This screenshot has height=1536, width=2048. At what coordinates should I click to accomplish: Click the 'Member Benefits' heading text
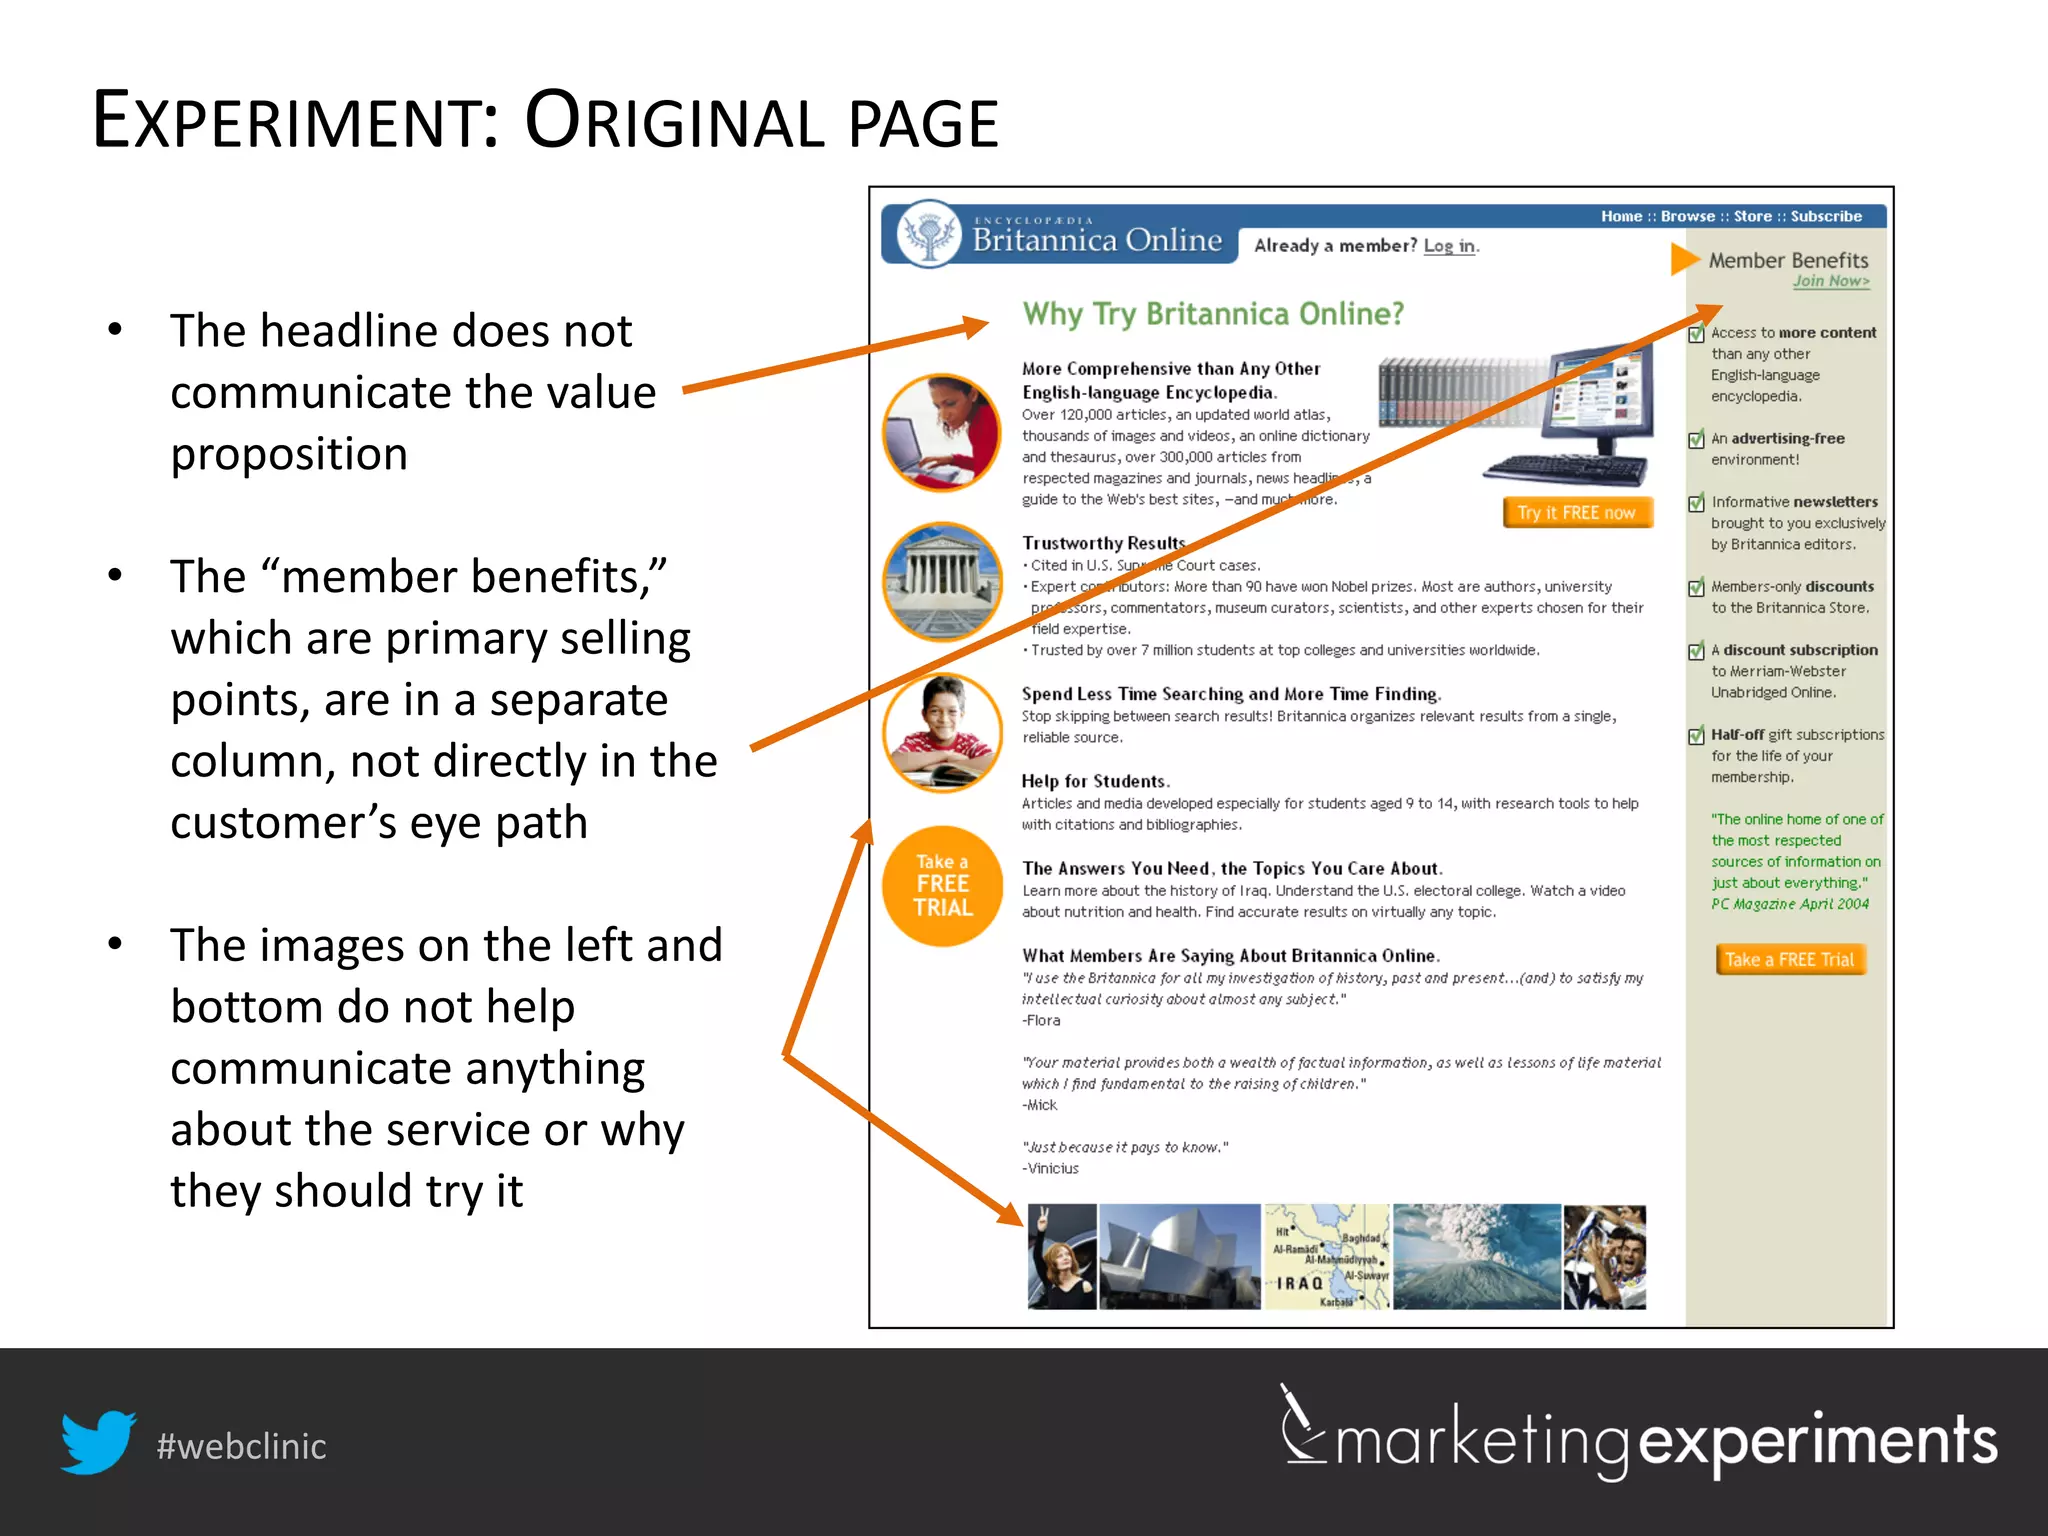click(1788, 260)
